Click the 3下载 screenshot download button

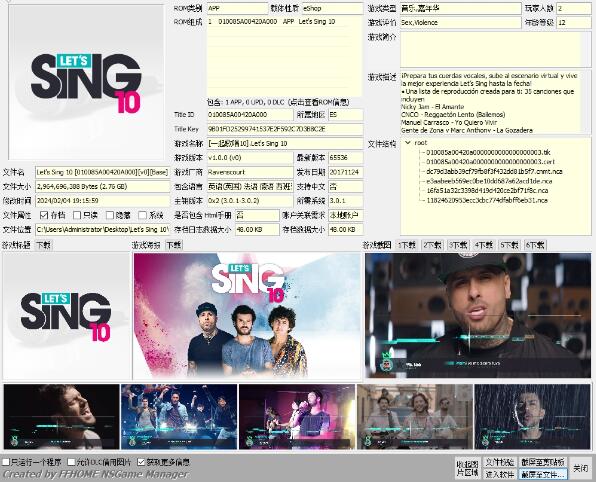point(458,245)
